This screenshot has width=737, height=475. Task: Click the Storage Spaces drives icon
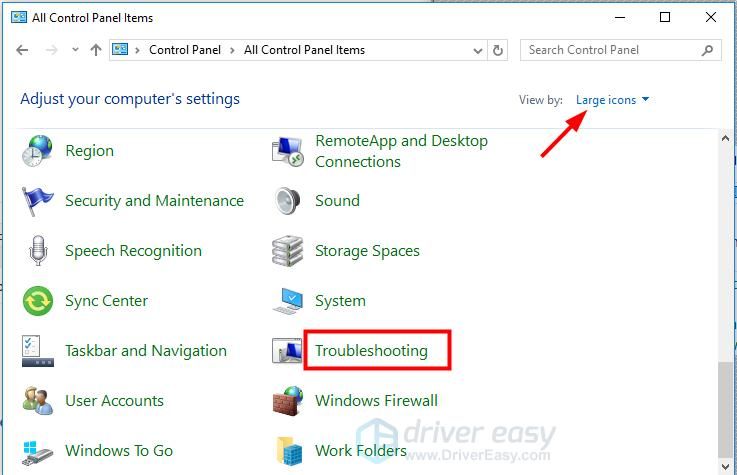(x=288, y=251)
